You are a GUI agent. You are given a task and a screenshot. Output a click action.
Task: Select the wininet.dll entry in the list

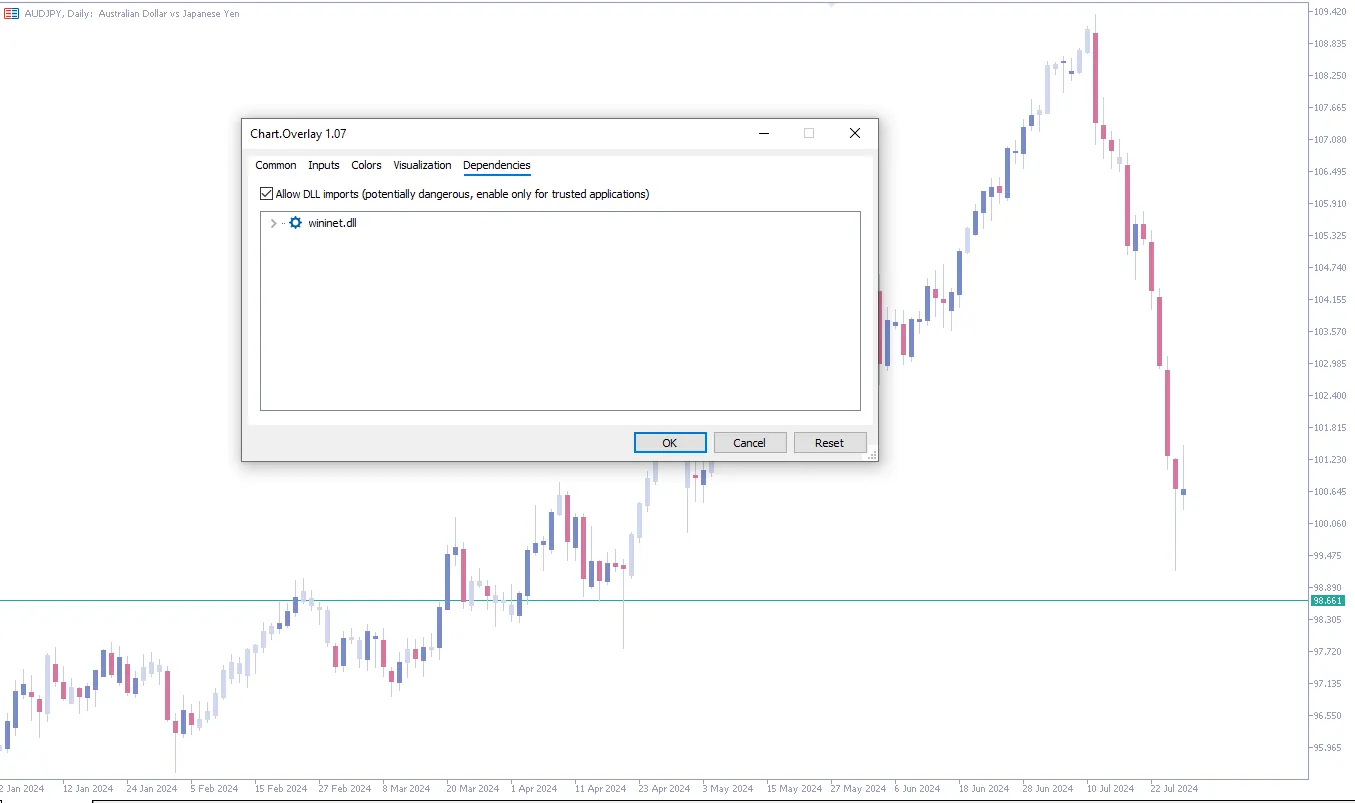coord(330,222)
